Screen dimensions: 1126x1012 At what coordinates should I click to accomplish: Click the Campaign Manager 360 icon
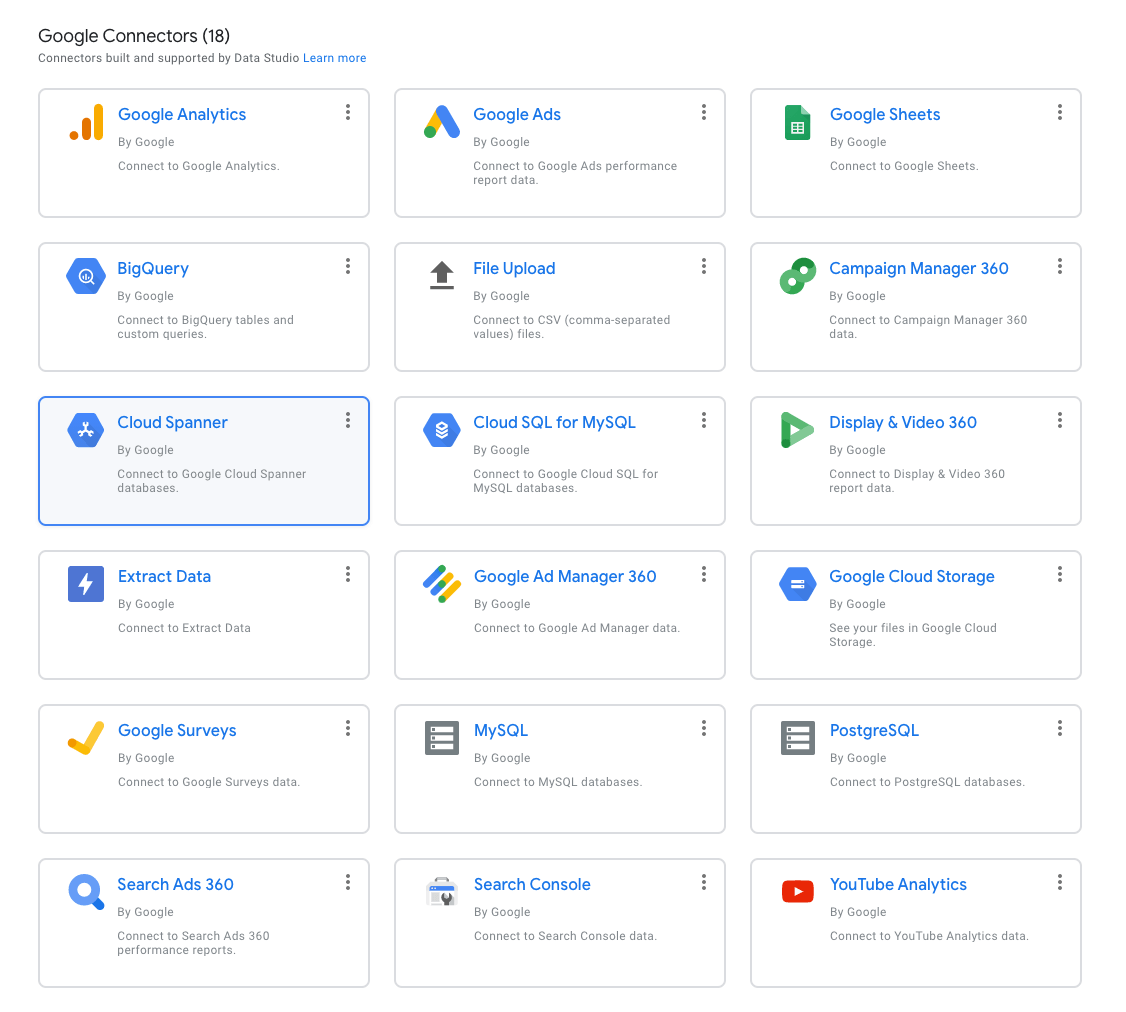click(x=798, y=276)
